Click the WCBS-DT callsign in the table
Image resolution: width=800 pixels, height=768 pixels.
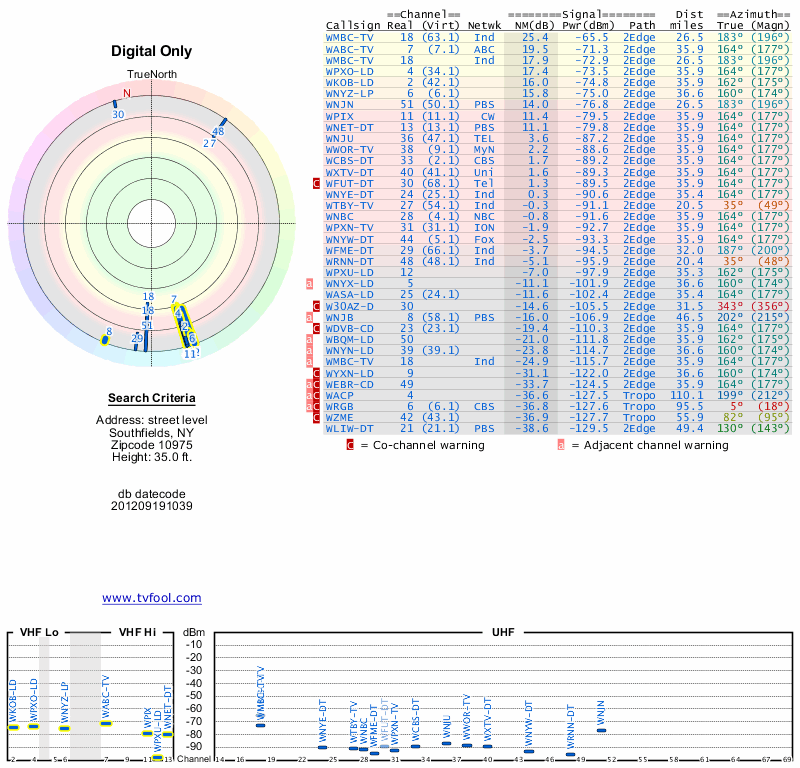(x=349, y=160)
